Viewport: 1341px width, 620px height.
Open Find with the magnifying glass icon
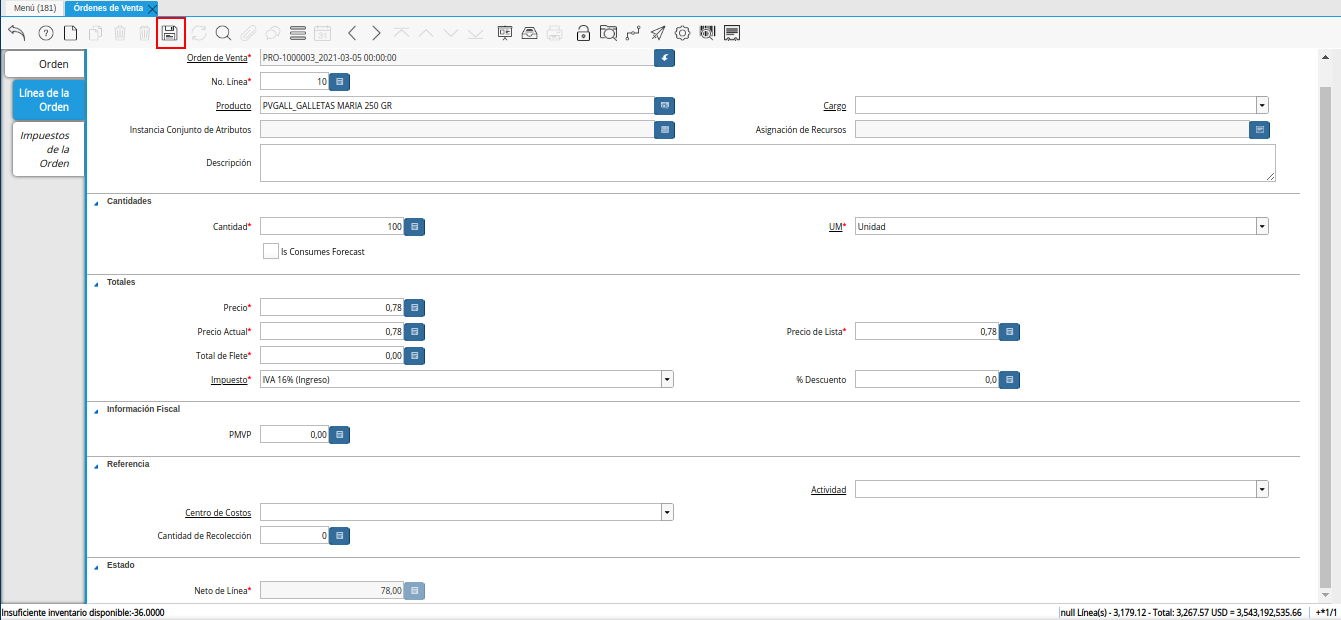coord(223,33)
